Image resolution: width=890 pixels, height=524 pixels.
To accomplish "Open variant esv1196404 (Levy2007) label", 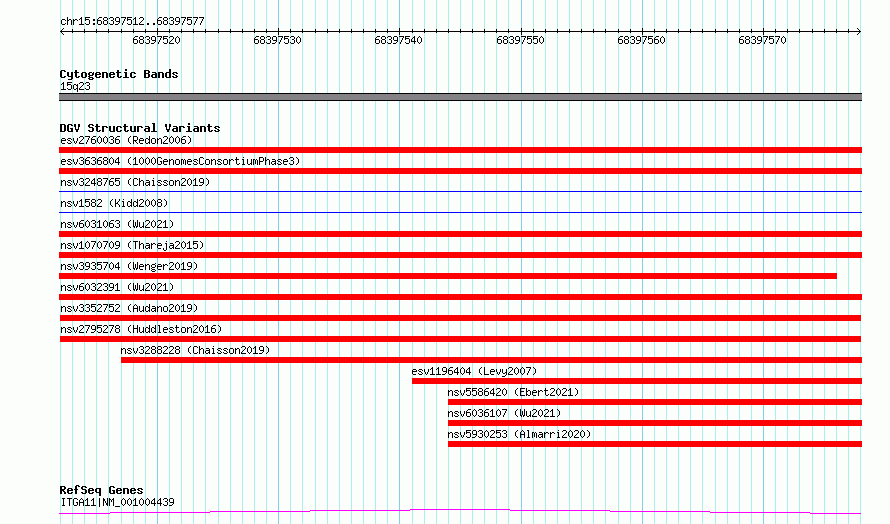I will [x=474, y=371].
